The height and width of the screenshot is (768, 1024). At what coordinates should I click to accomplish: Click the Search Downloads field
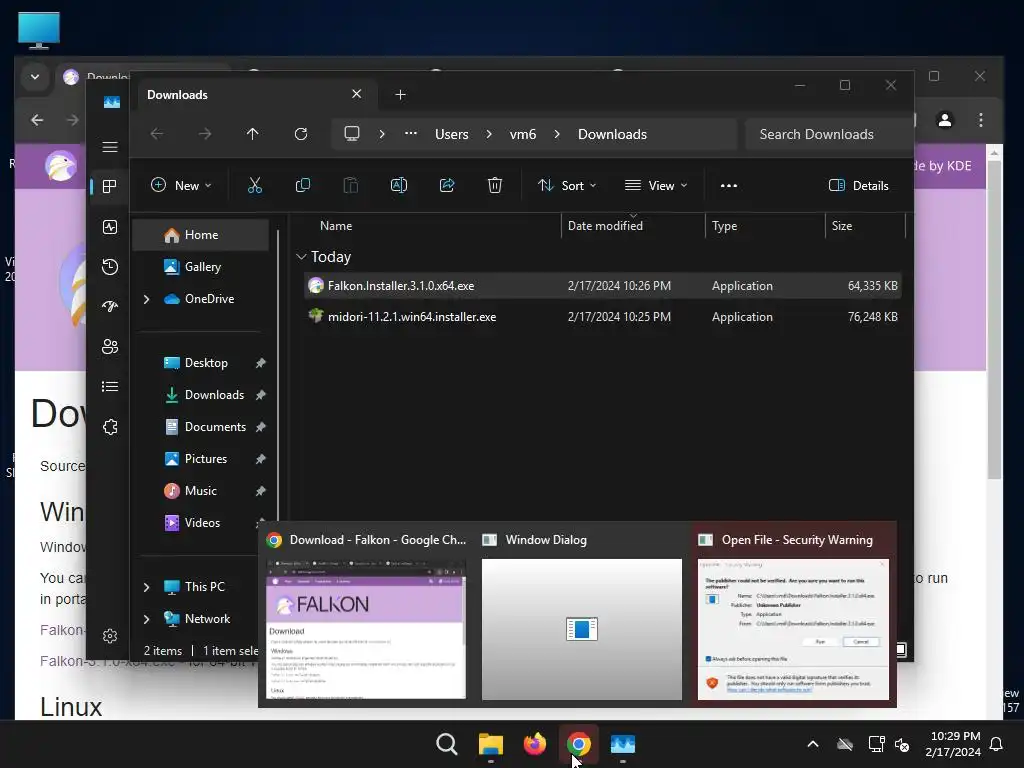pyautogui.click(x=829, y=134)
